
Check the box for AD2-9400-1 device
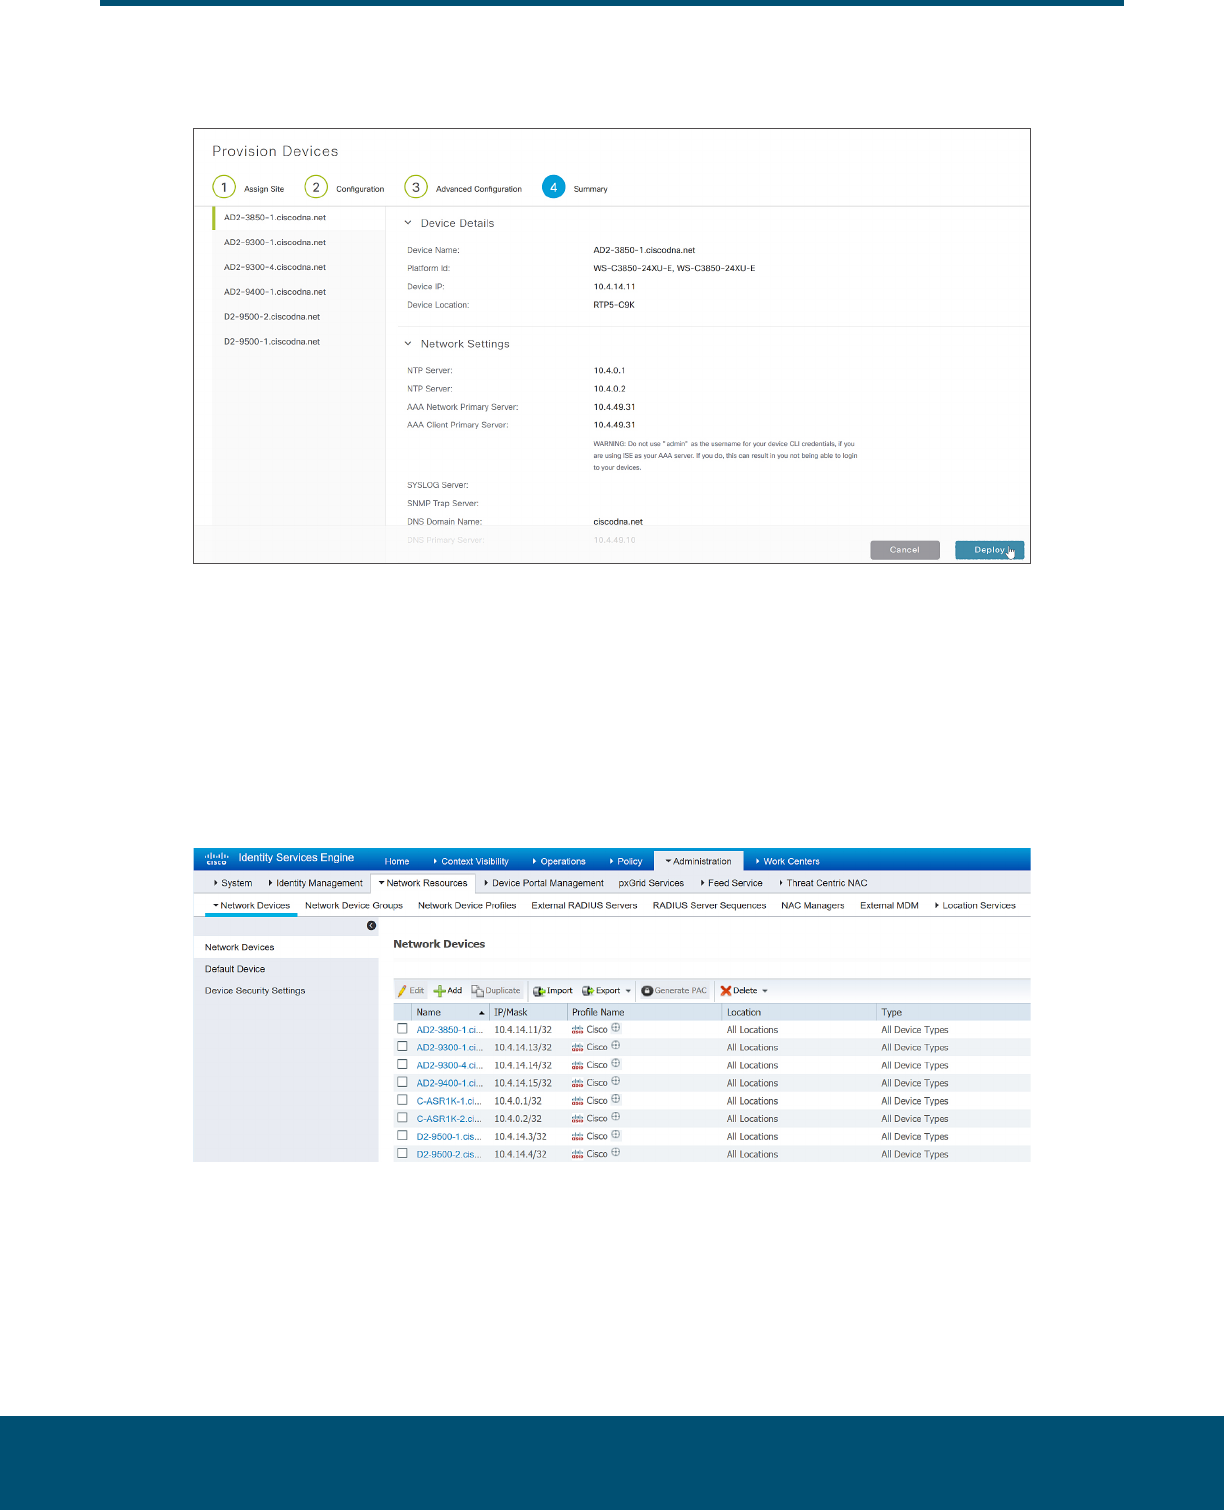click(402, 1082)
